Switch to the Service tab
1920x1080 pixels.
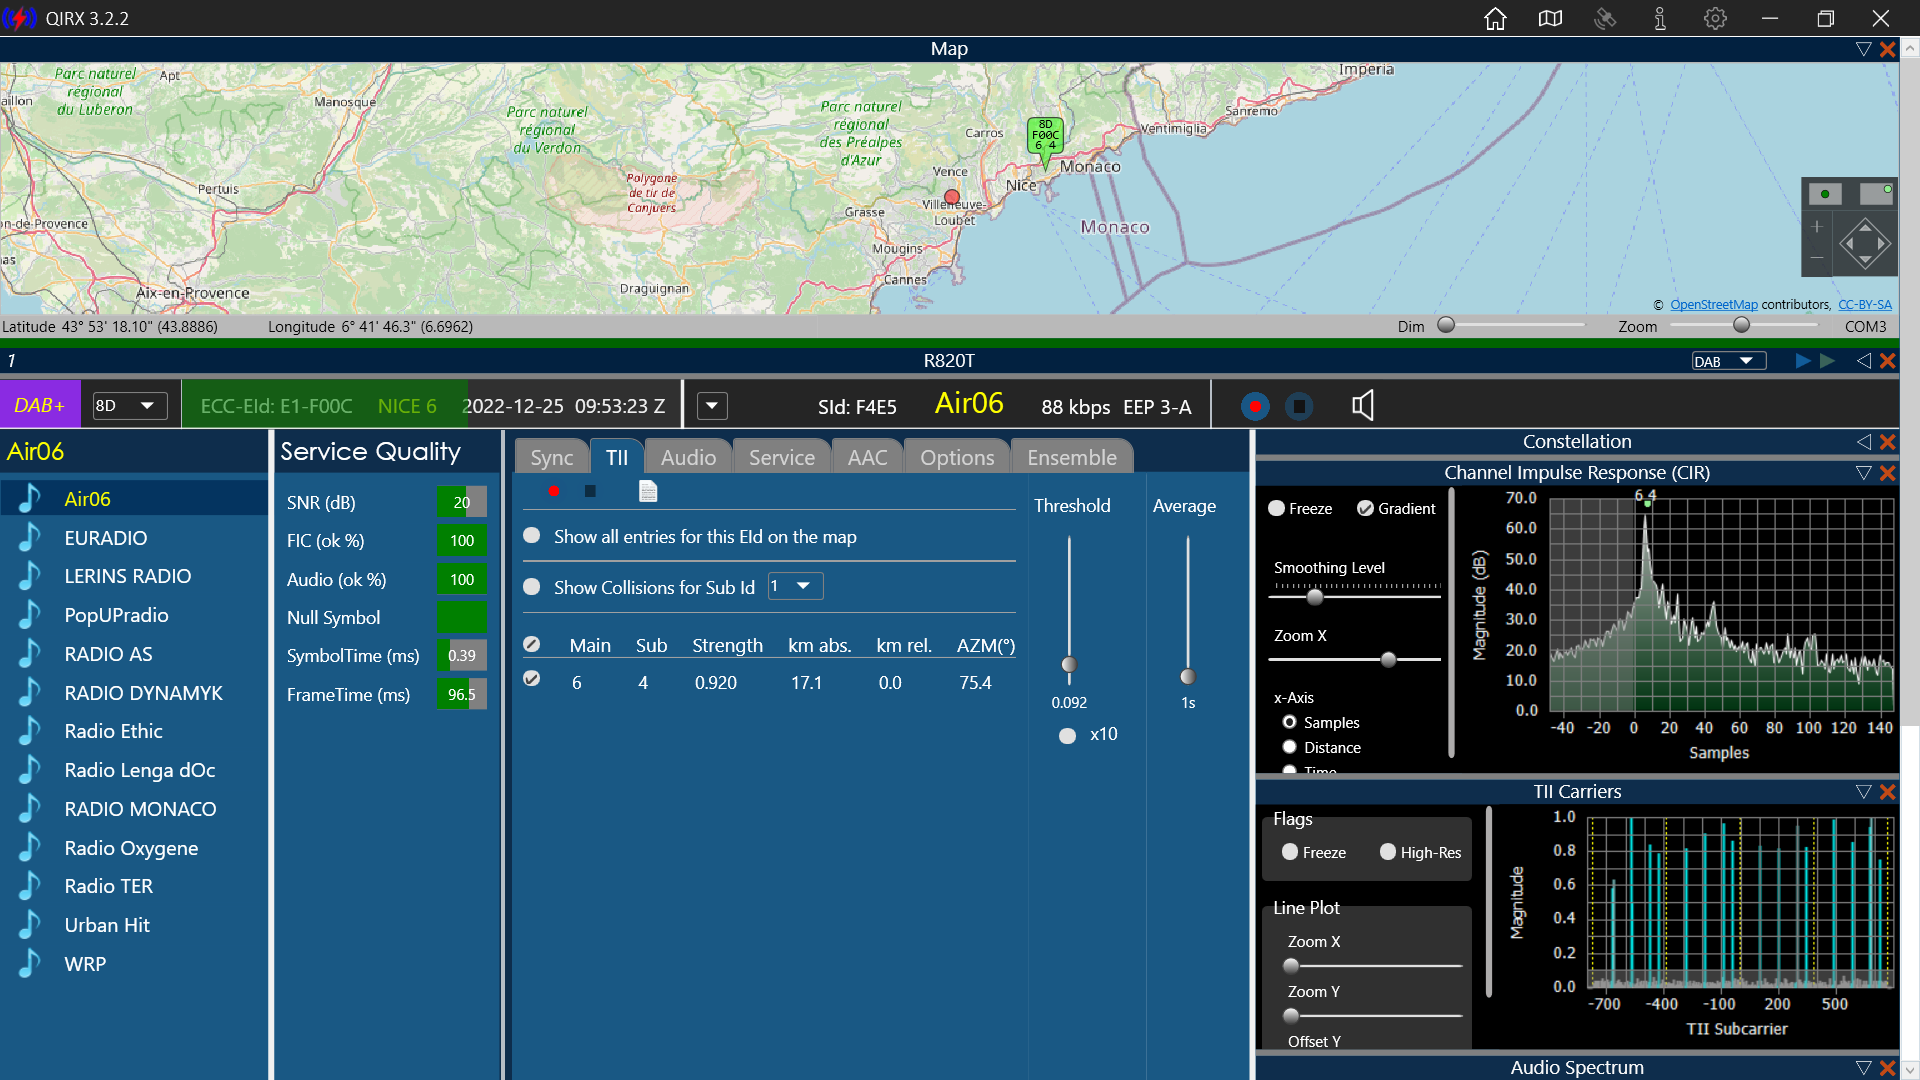pos(782,457)
